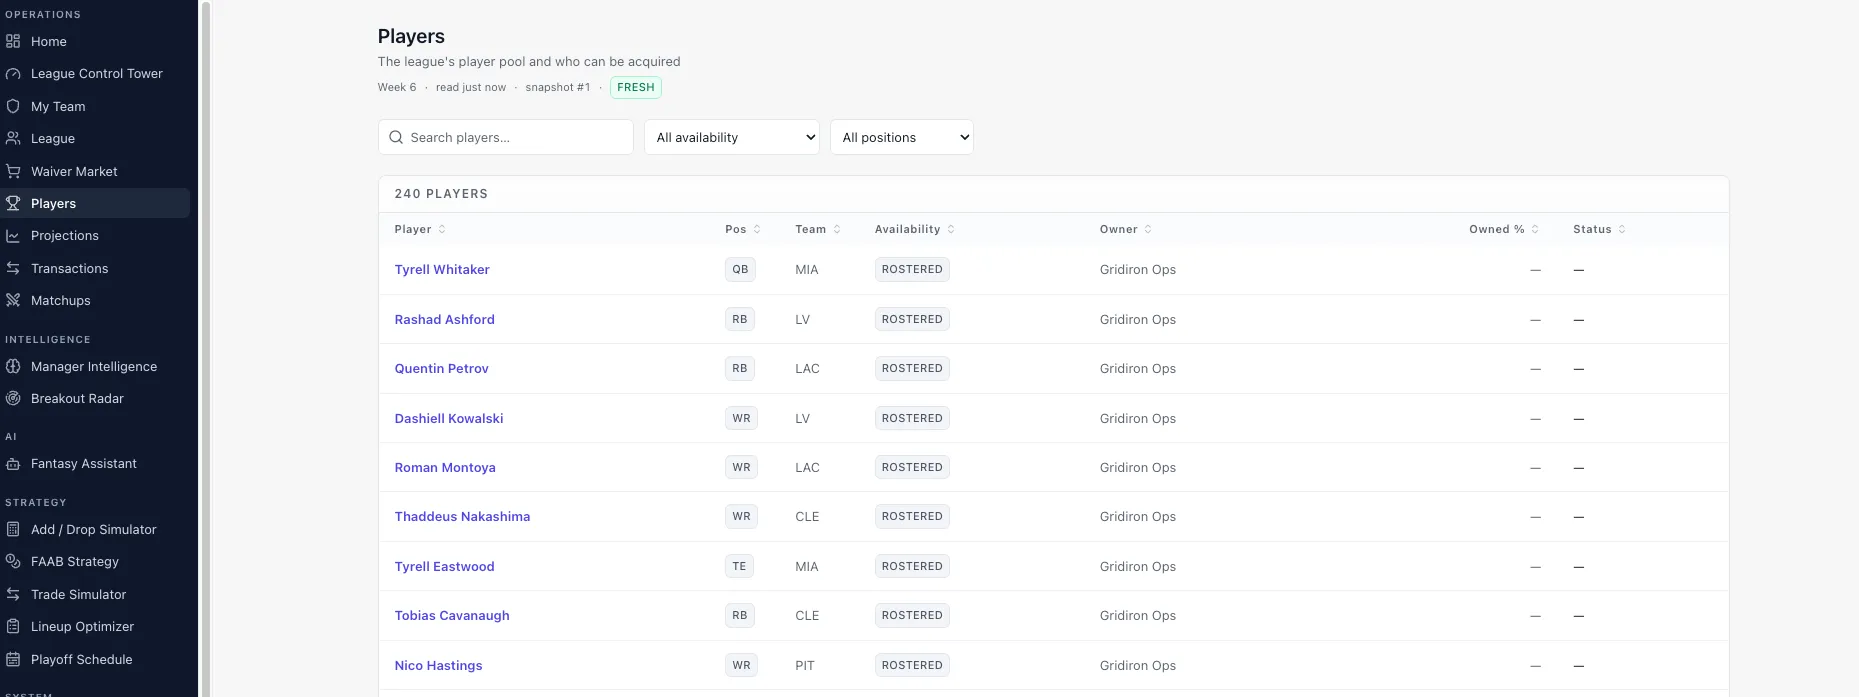Click the Breakout Radar target icon

13,398
